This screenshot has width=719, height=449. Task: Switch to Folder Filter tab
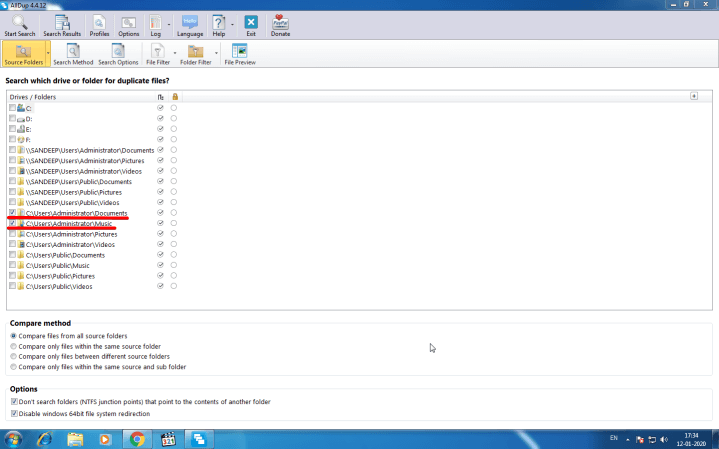[195, 54]
